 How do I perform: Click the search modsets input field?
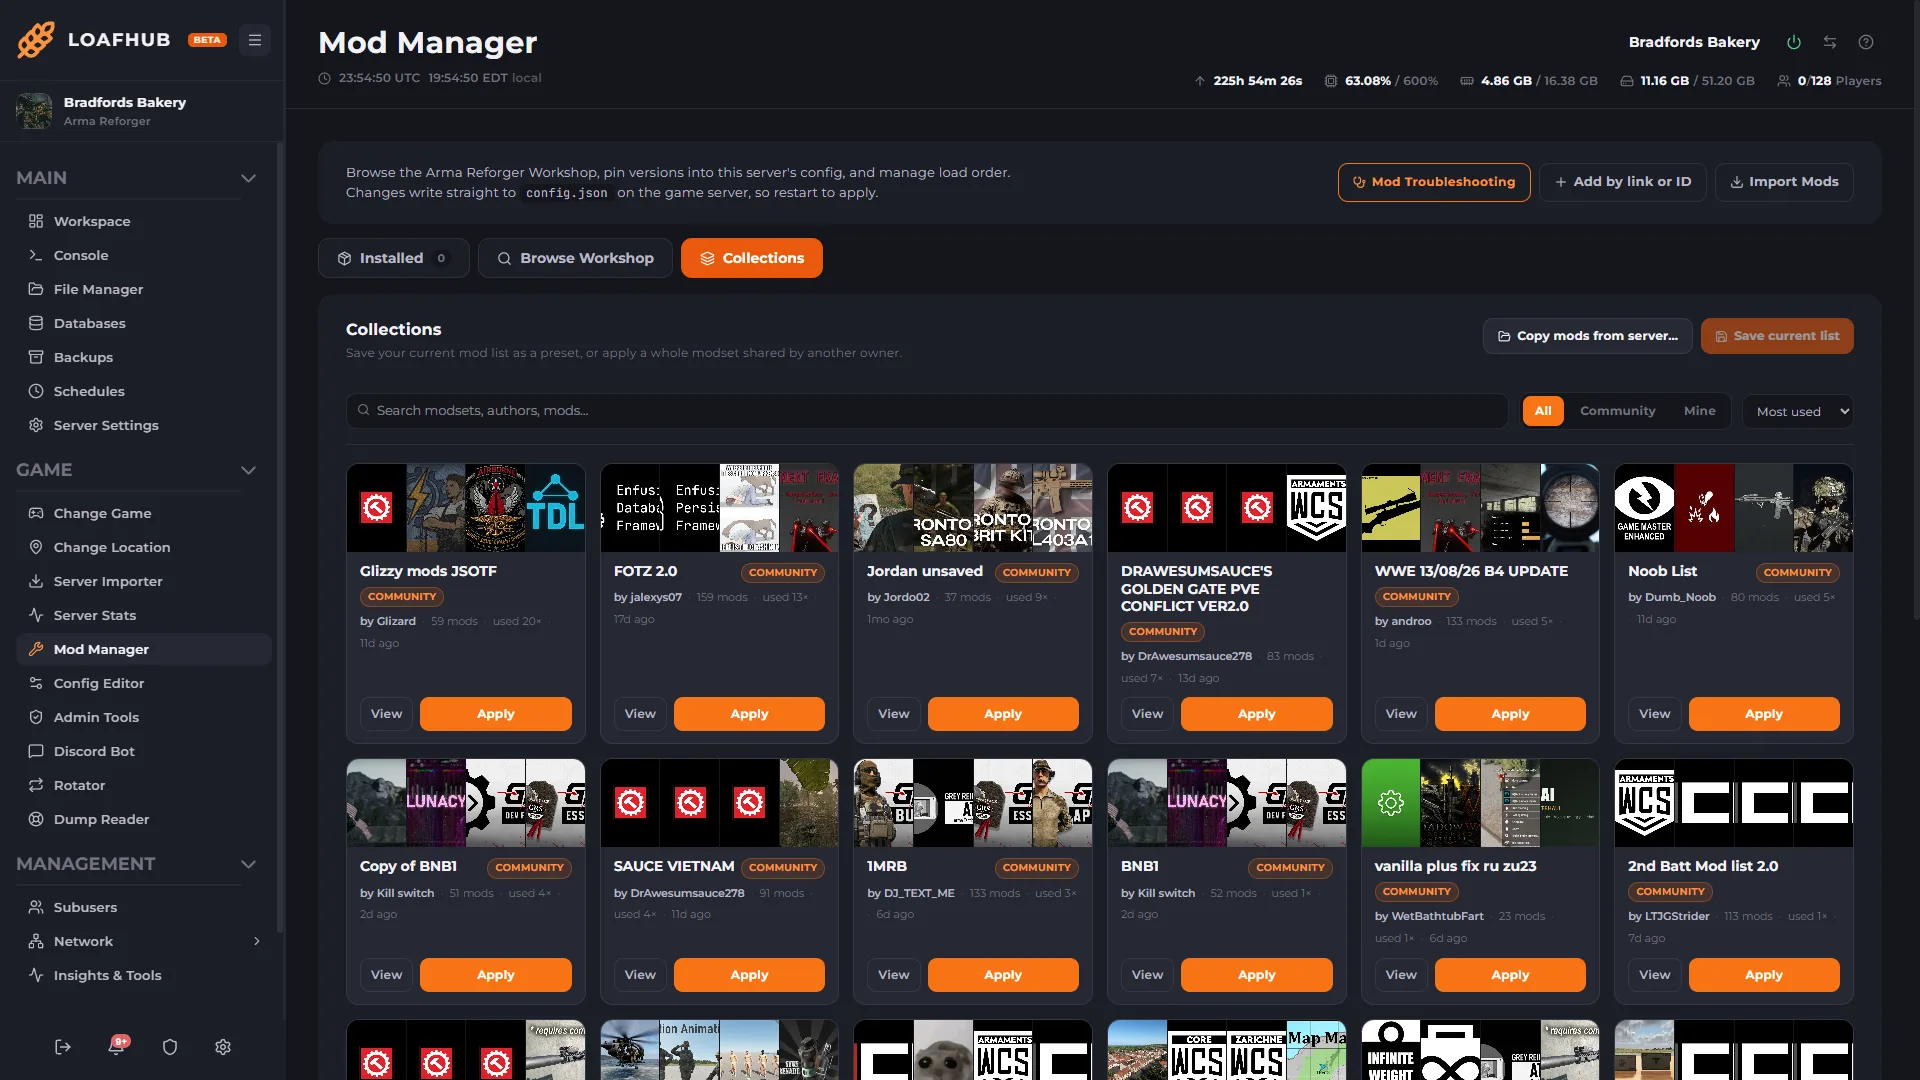coord(927,411)
